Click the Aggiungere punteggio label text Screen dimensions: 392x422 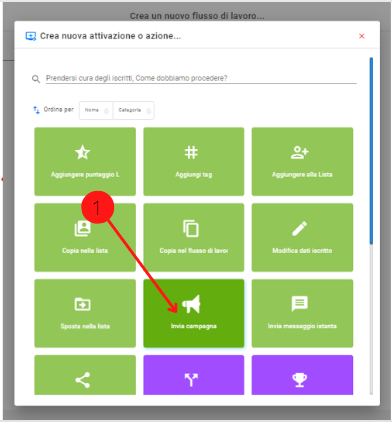point(85,175)
